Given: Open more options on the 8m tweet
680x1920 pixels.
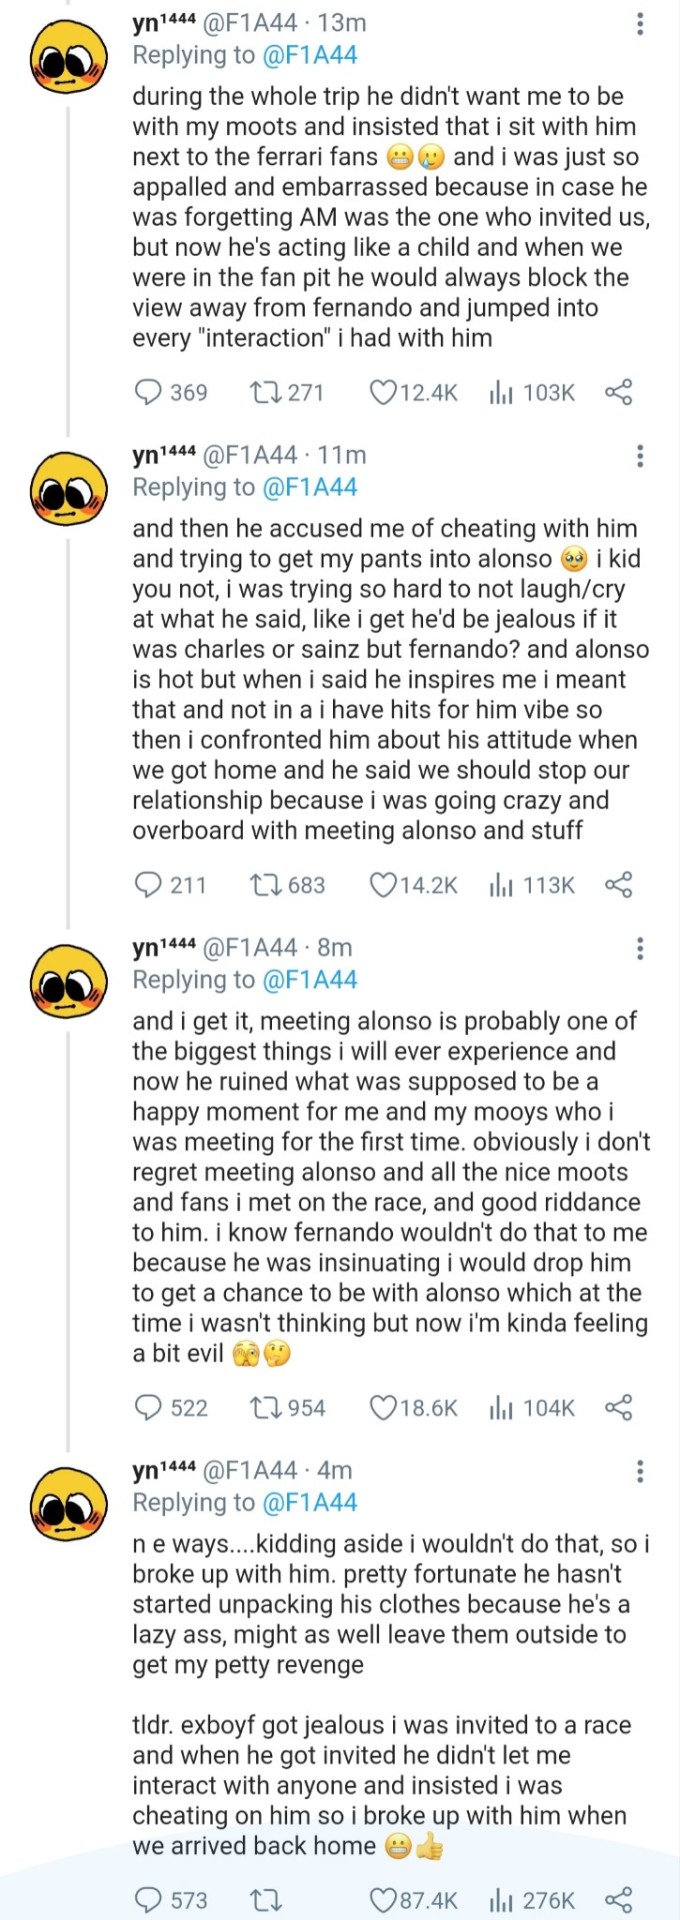Looking at the screenshot, I should (x=640, y=948).
